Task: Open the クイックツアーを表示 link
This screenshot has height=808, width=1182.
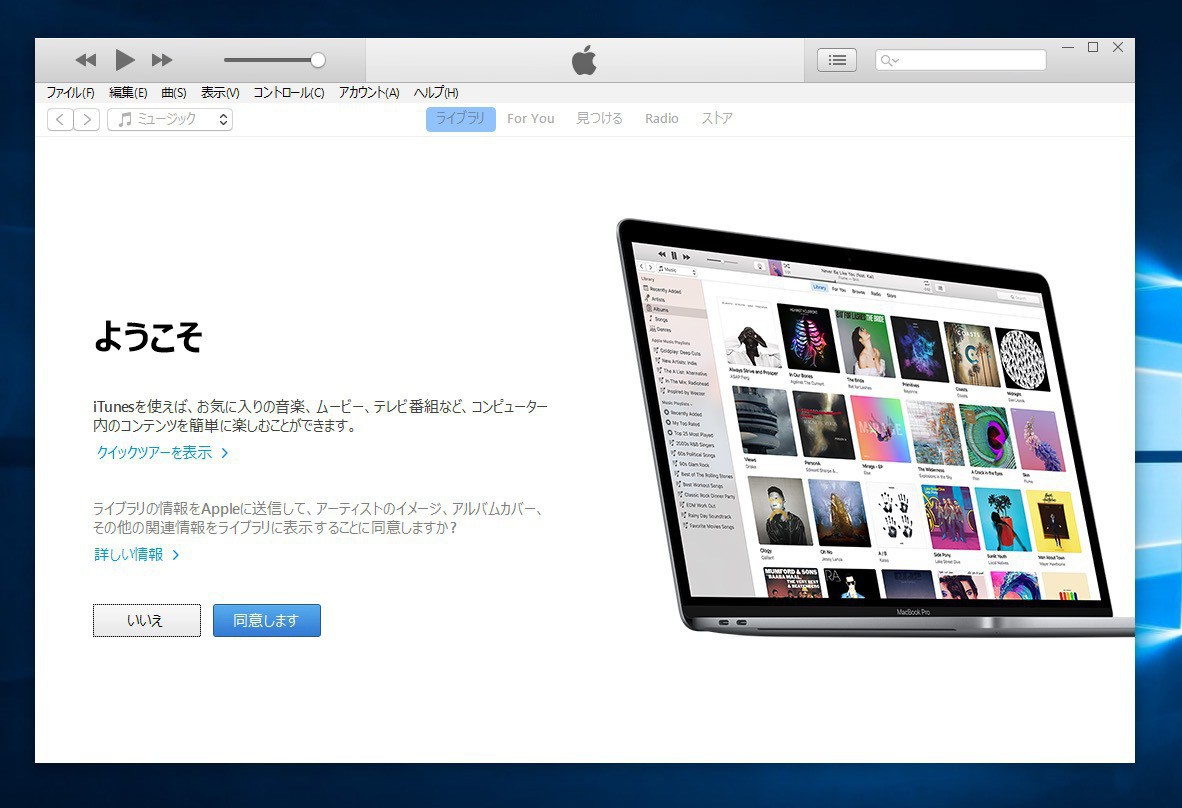Action: tap(162, 452)
